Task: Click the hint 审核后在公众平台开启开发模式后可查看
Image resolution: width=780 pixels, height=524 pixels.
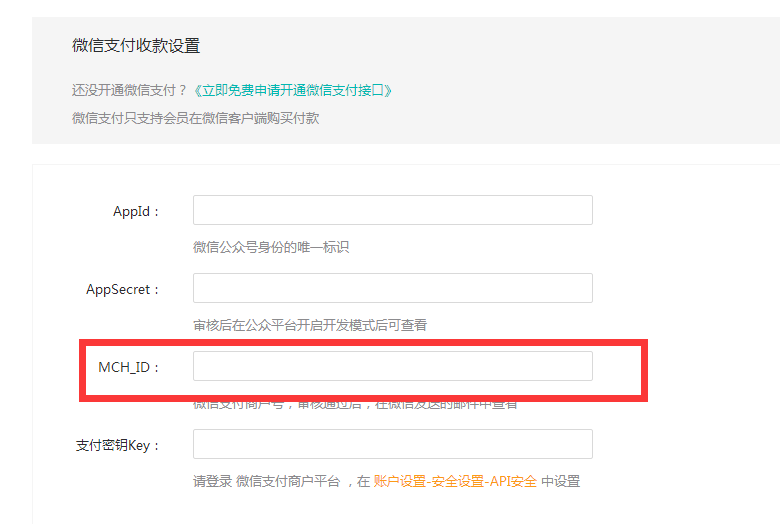Action: tap(310, 325)
